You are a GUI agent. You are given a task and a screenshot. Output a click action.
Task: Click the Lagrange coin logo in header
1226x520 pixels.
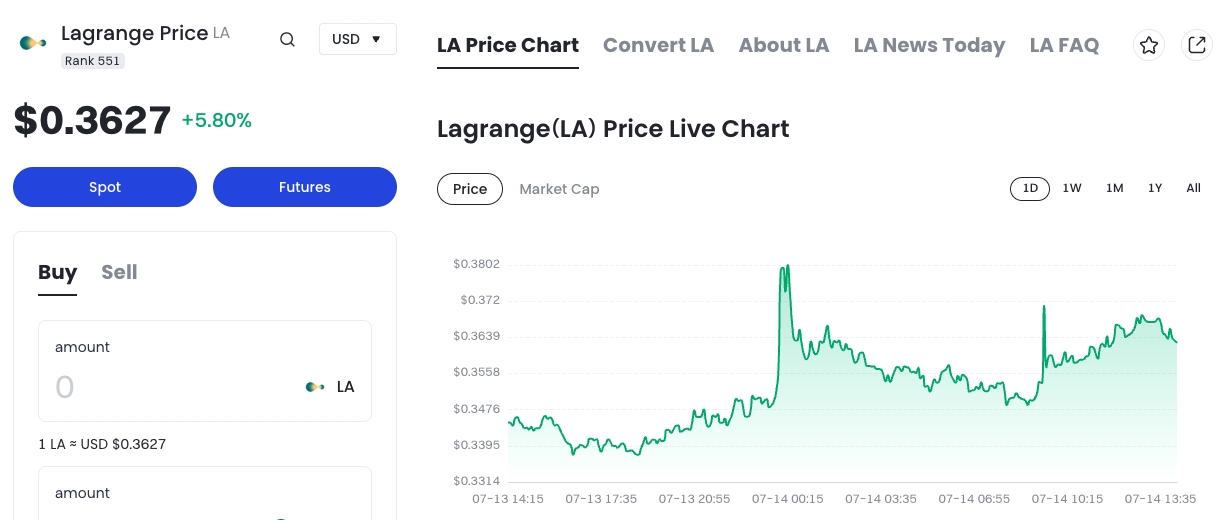tap(33, 42)
